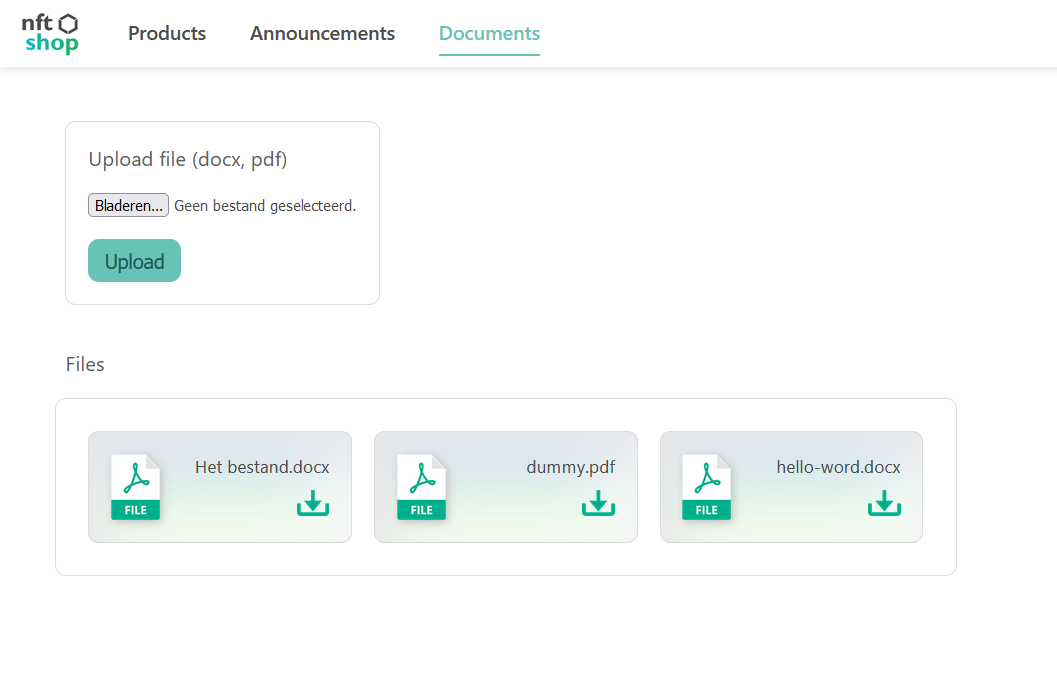The image size is (1057, 676).
Task: Click the file icon of dummy.pdf
Action: click(421, 487)
